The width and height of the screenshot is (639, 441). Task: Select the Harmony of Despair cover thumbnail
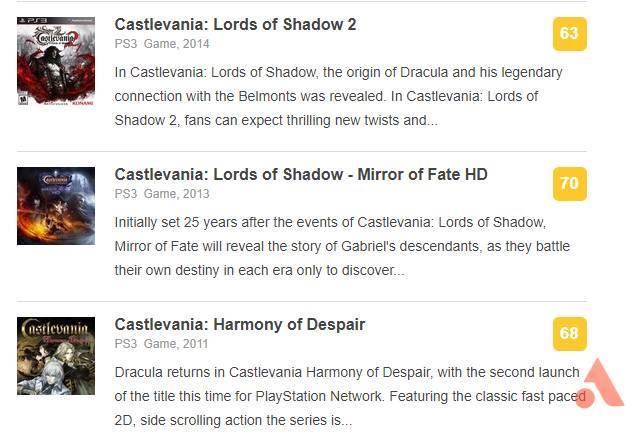click(56, 356)
